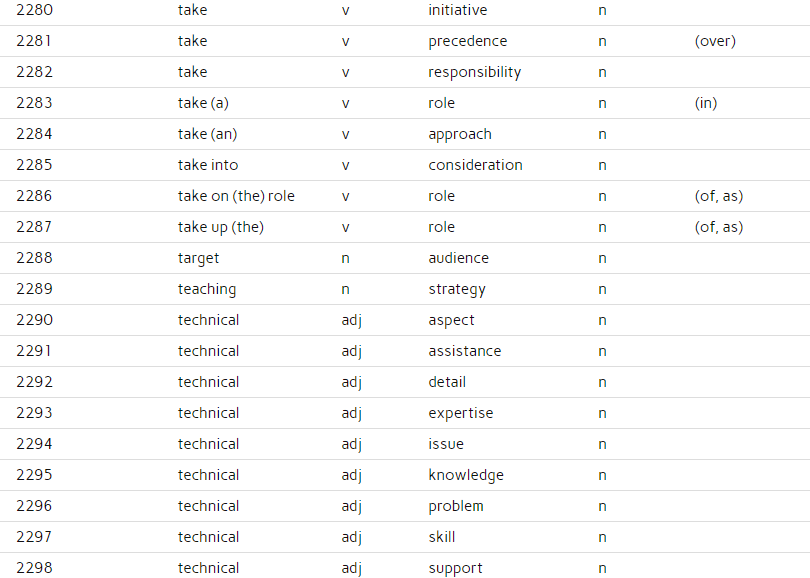Click the '(in)' note in row 2283
Screen dimensions: 810x578
pos(706,103)
